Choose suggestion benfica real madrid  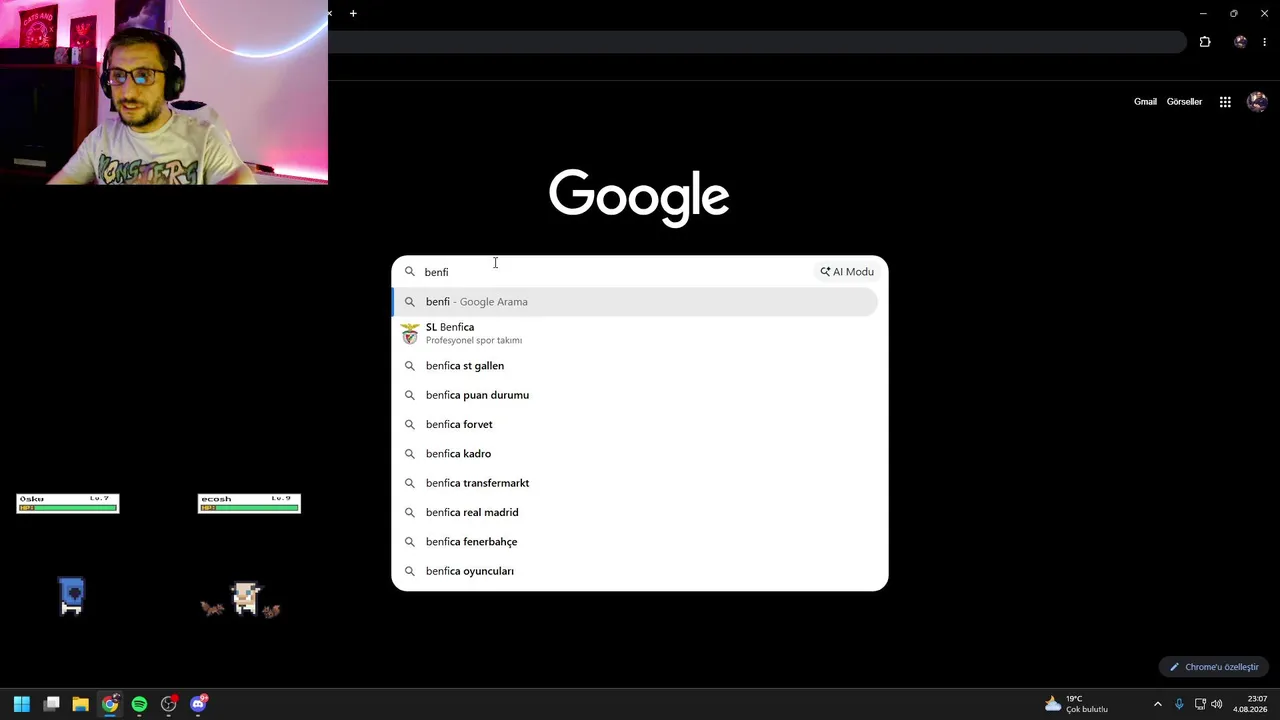coord(635,512)
